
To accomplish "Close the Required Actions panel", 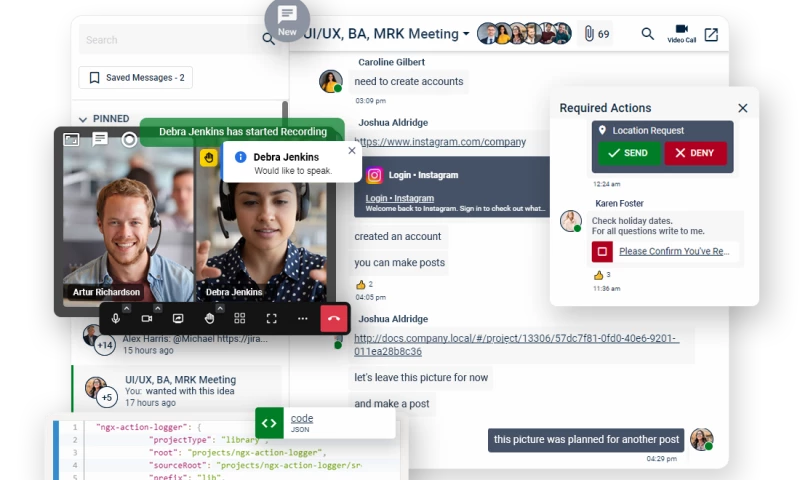I will [x=742, y=108].
